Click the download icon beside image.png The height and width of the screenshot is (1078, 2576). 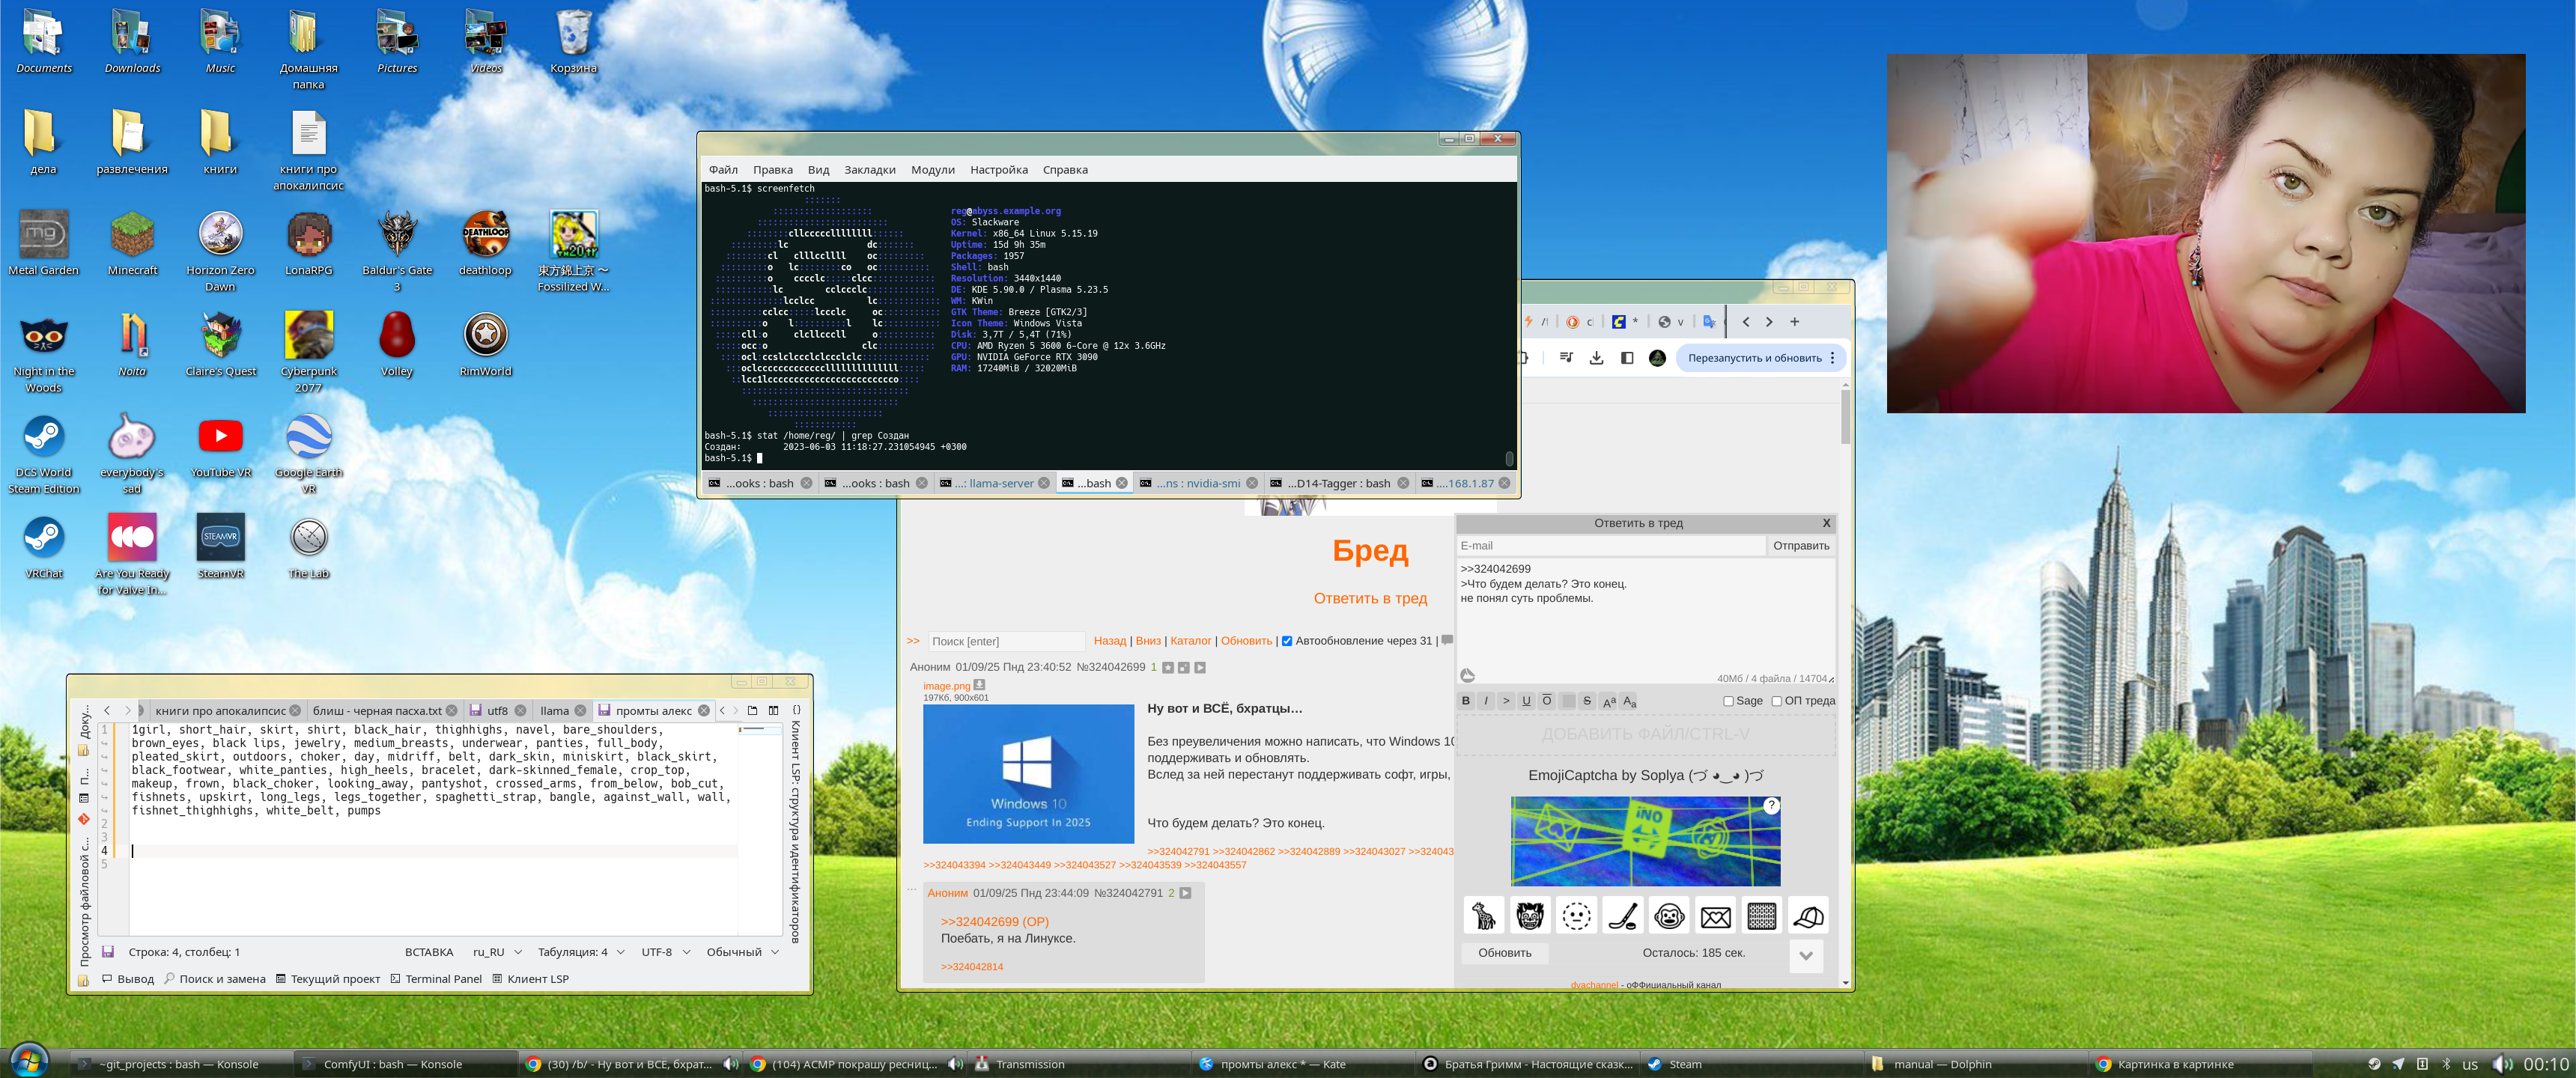coord(979,685)
